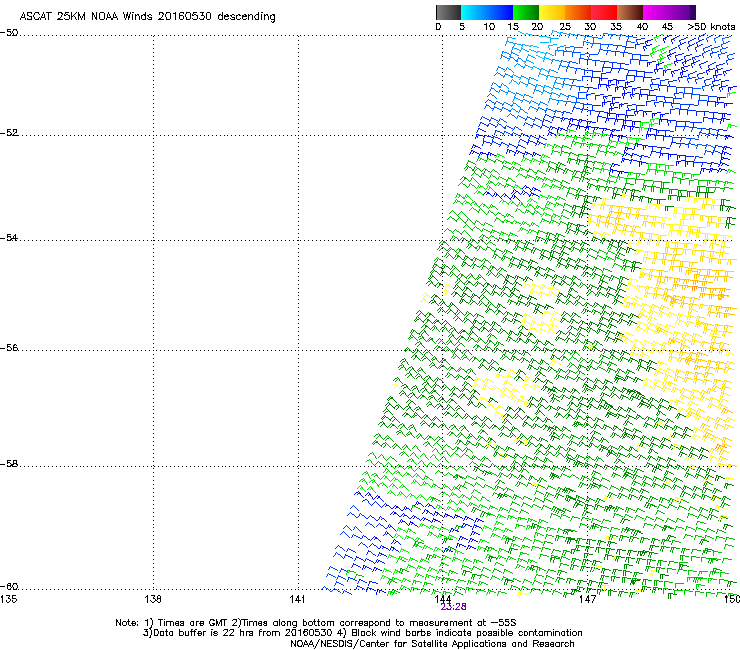The width and height of the screenshot is (740, 650).
Task: Click the latitude label '-58'
Action: point(9,464)
